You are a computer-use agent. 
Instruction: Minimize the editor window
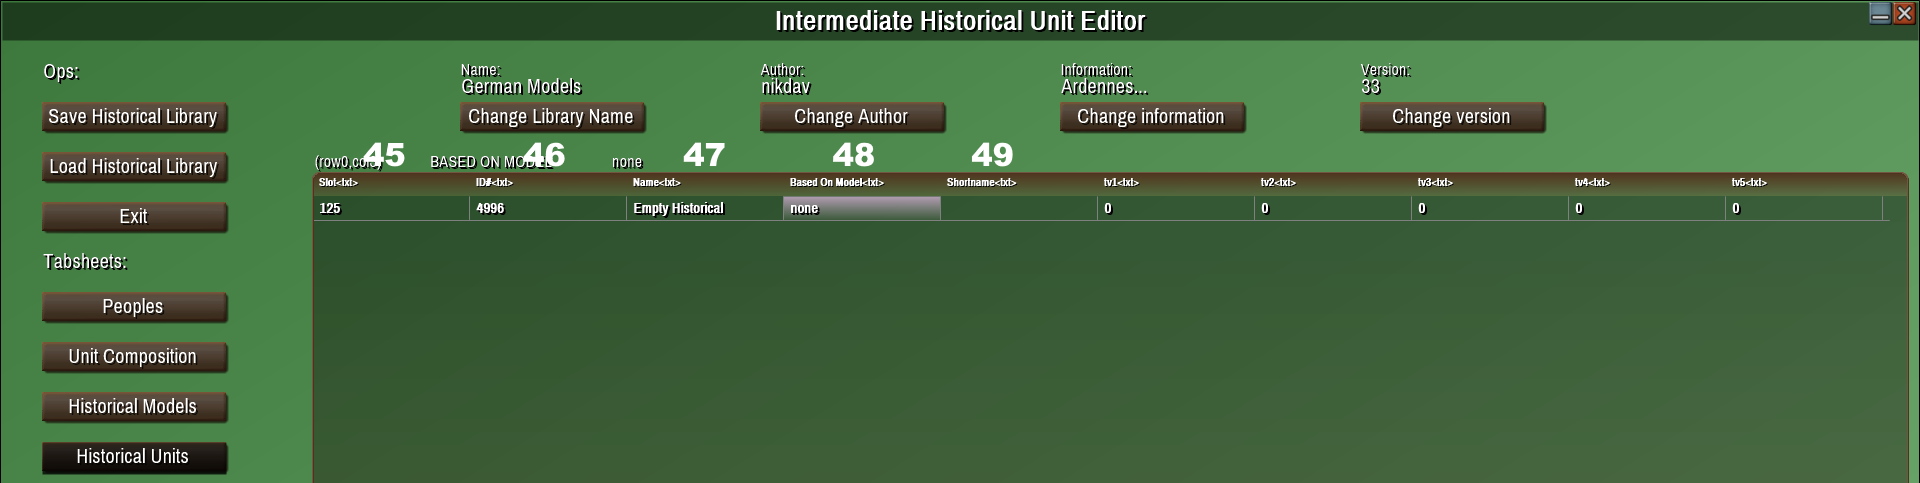(1880, 13)
